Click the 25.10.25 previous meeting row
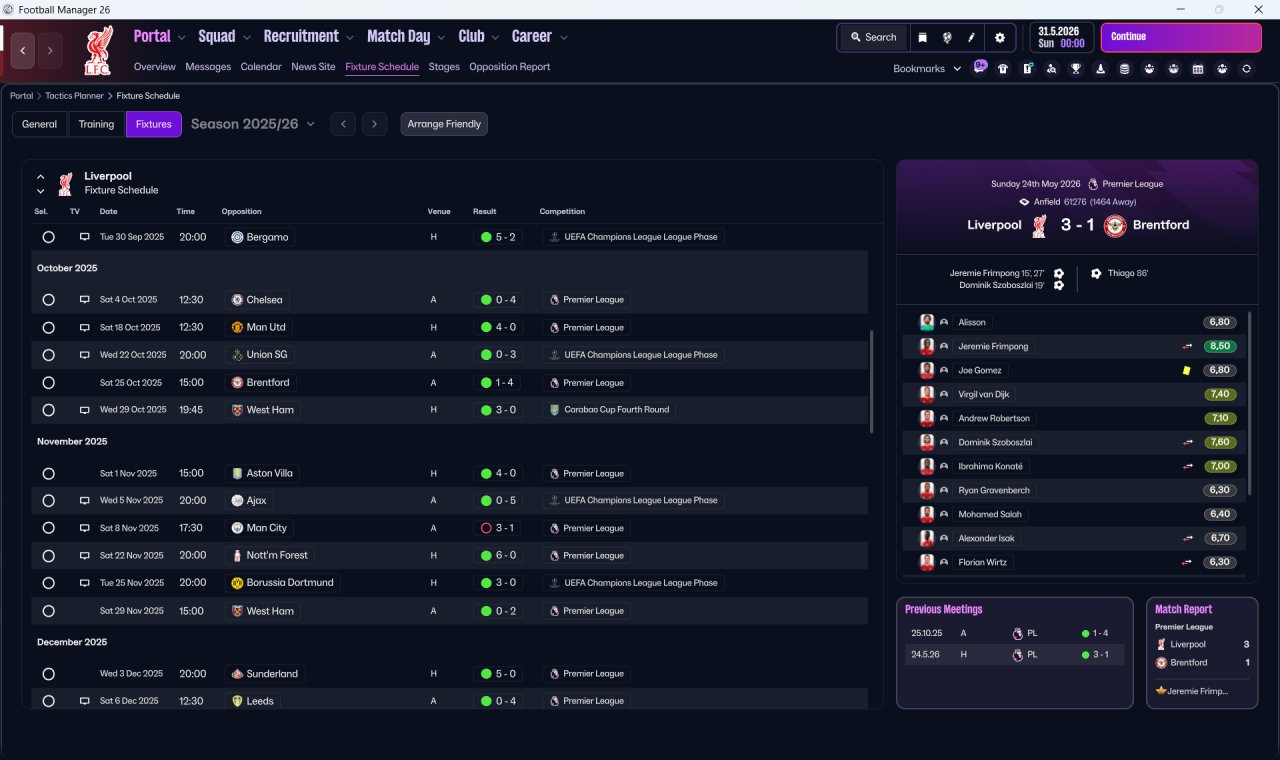Viewport: 1280px width, 760px height. [x=1014, y=633]
